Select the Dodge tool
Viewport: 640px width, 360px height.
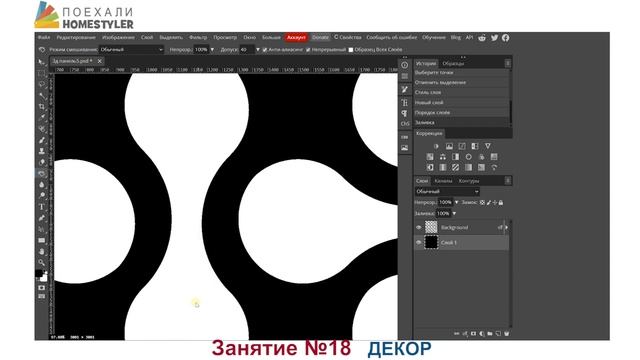pyautogui.click(x=41, y=196)
